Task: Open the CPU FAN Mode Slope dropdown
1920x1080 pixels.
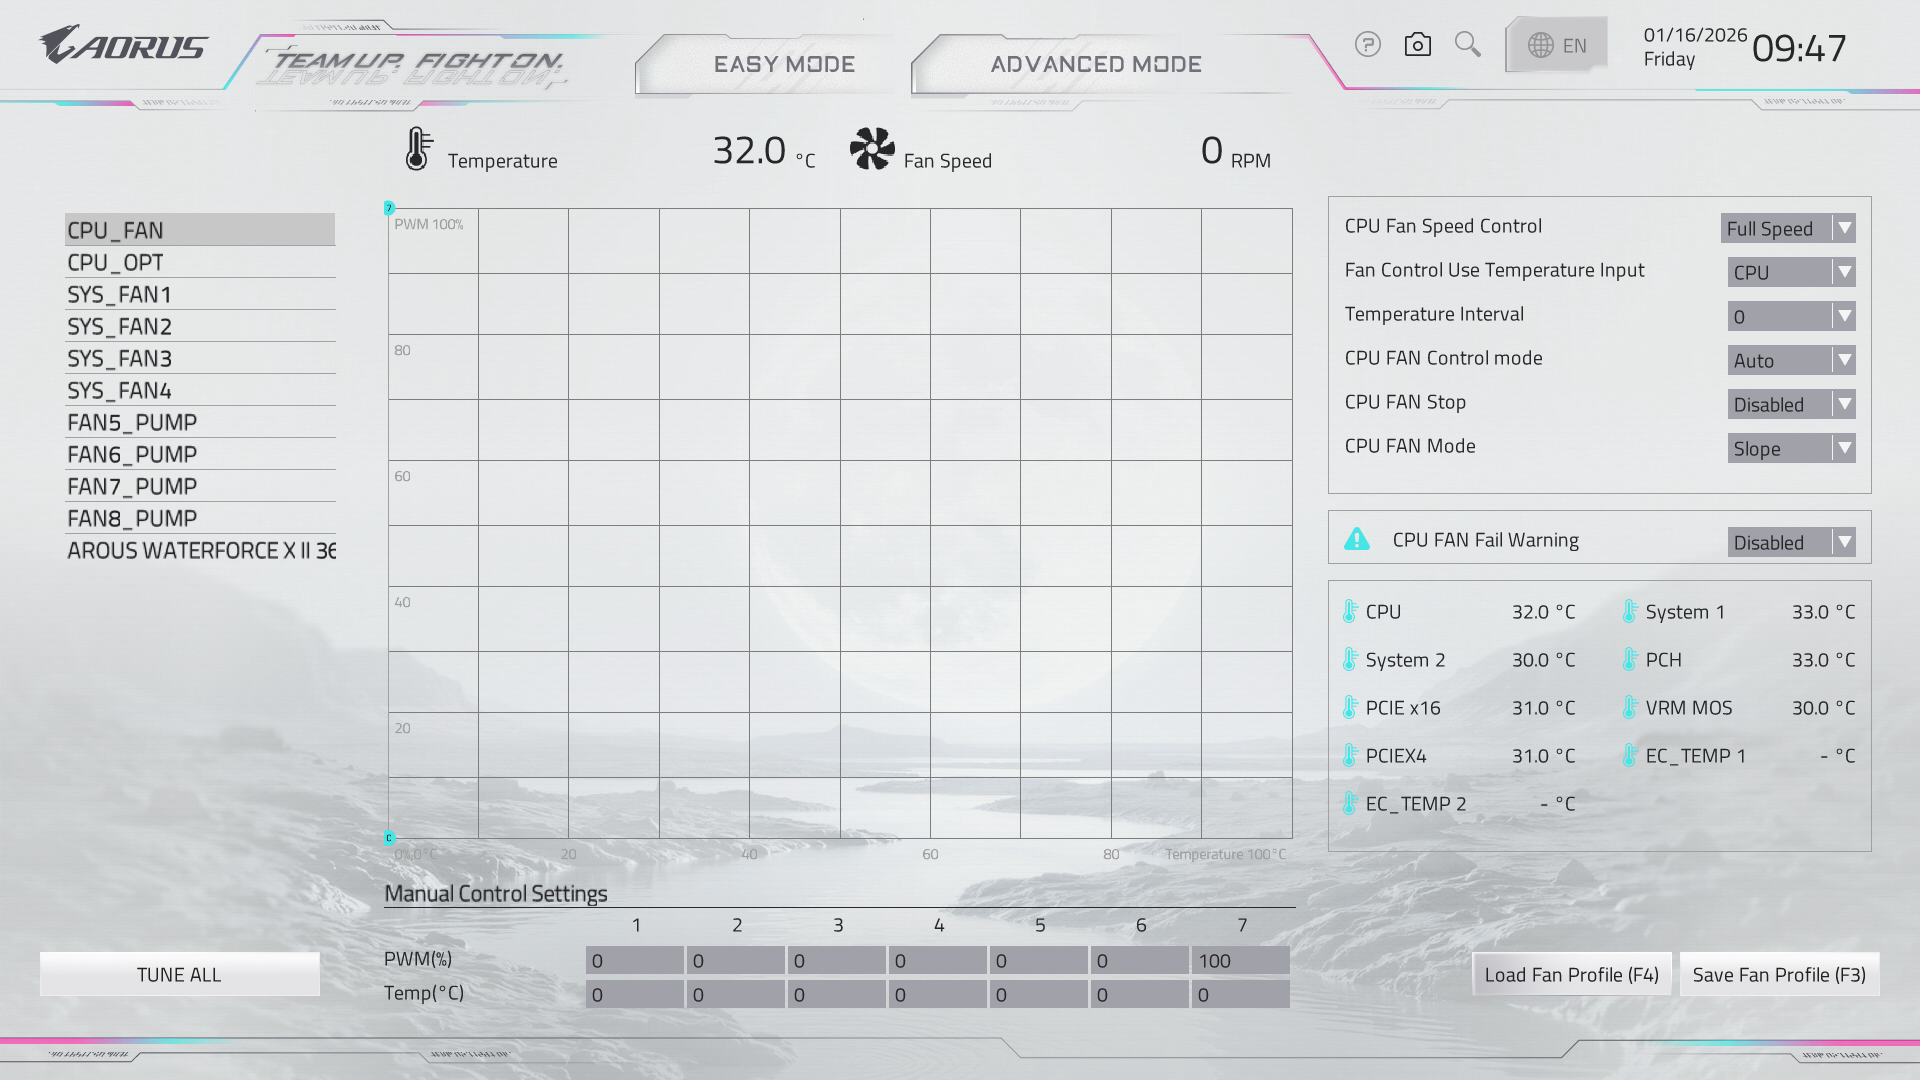Action: pos(1791,448)
